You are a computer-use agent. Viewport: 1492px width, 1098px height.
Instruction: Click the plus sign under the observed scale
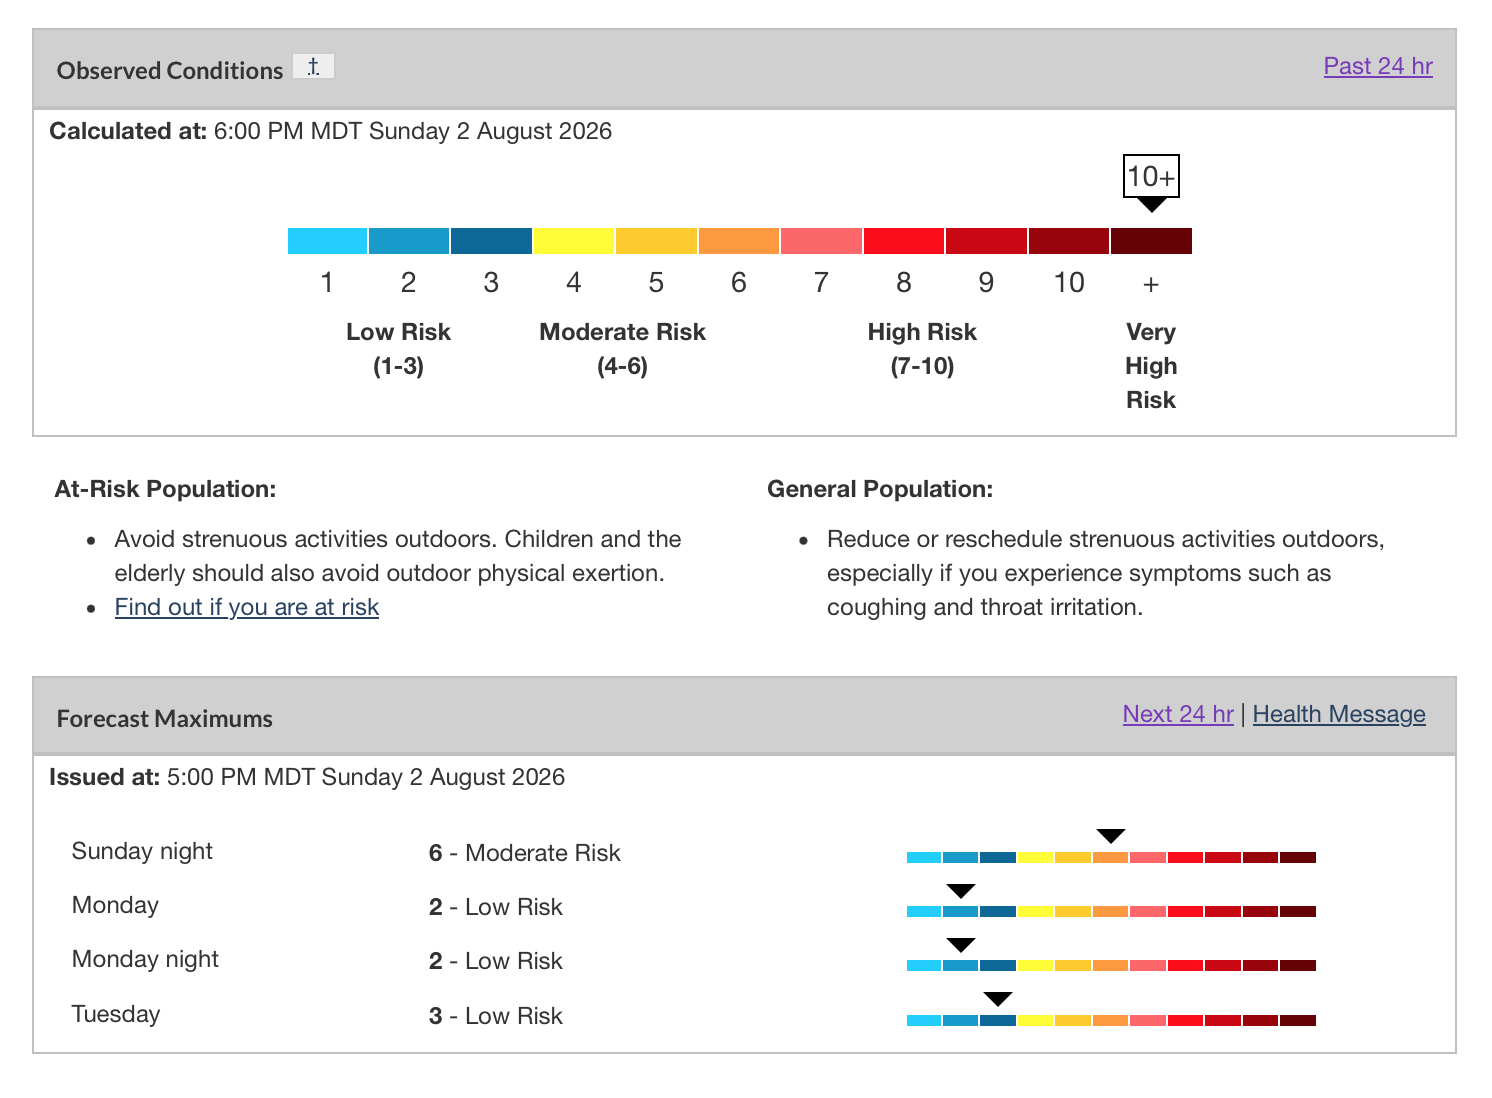1151,285
